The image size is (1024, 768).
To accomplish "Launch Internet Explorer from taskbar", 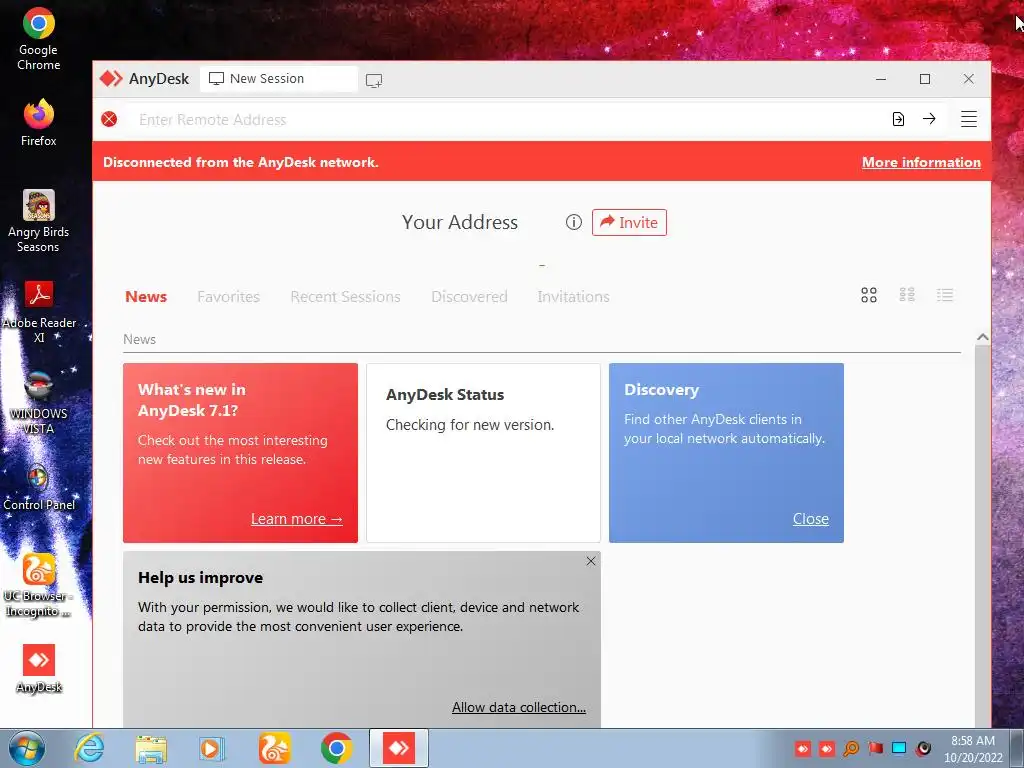I will [x=89, y=748].
